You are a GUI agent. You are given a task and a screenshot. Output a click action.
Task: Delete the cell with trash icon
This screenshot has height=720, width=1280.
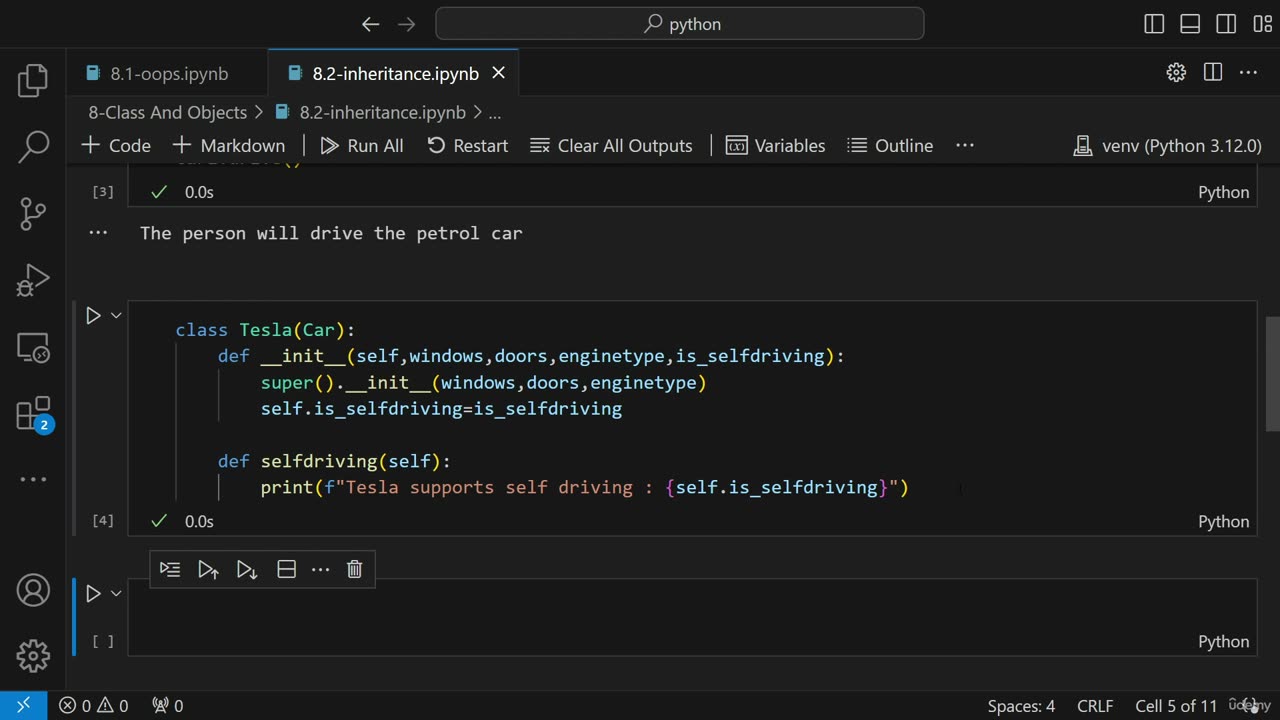pos(354,569)
